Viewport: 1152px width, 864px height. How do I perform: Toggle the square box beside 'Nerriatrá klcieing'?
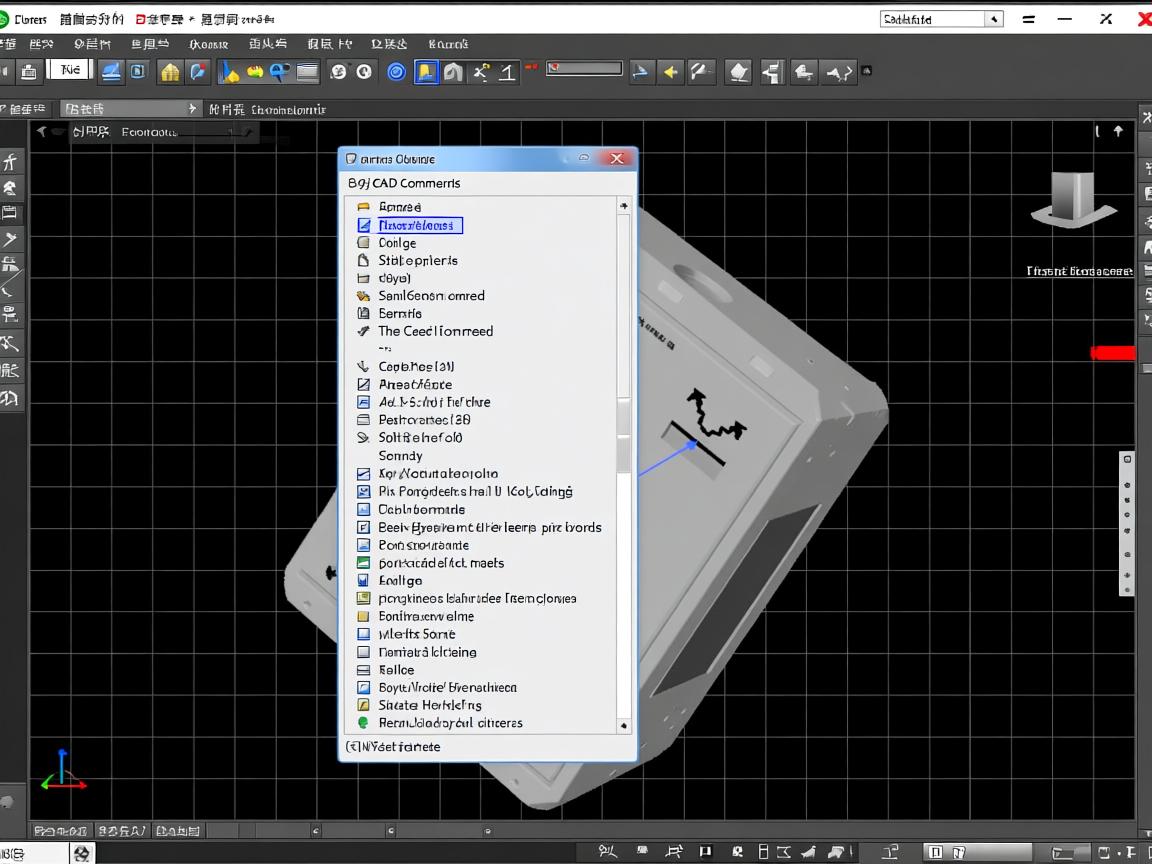click(x=363, y=652)
